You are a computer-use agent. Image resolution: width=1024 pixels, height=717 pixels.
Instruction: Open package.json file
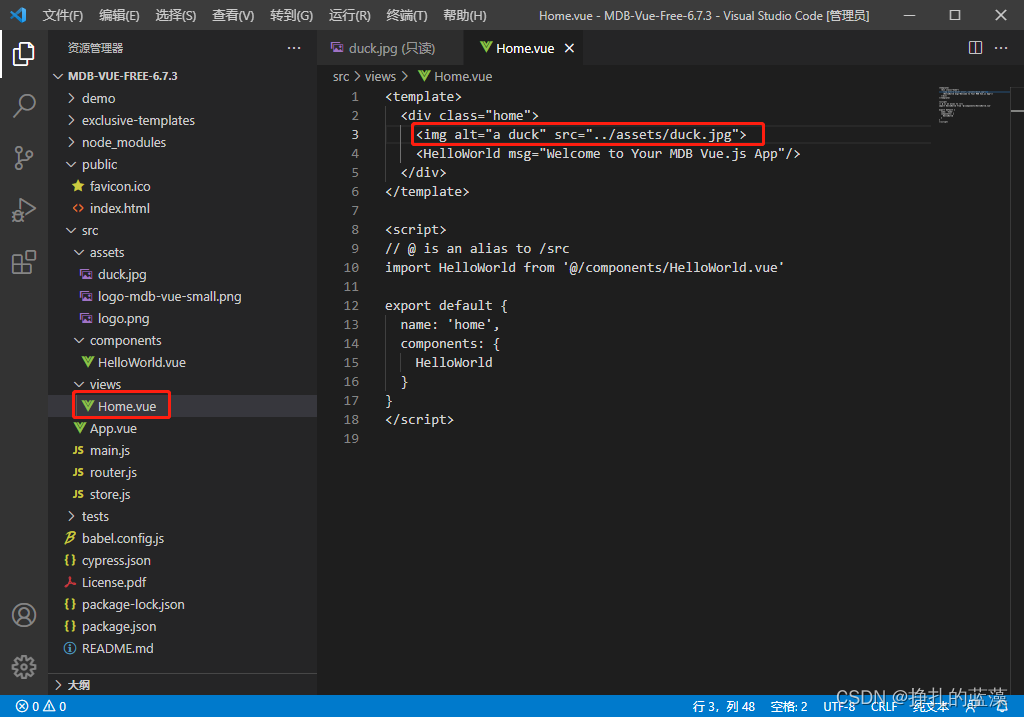(119, 626)
